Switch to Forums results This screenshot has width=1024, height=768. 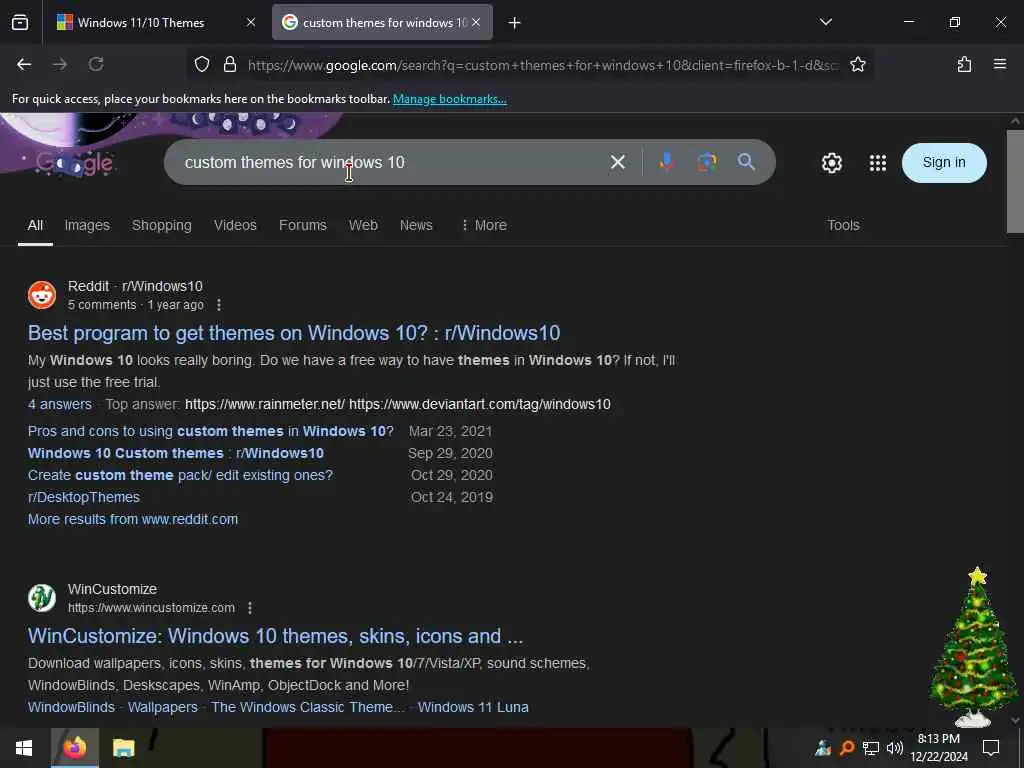tap(302, 225)
